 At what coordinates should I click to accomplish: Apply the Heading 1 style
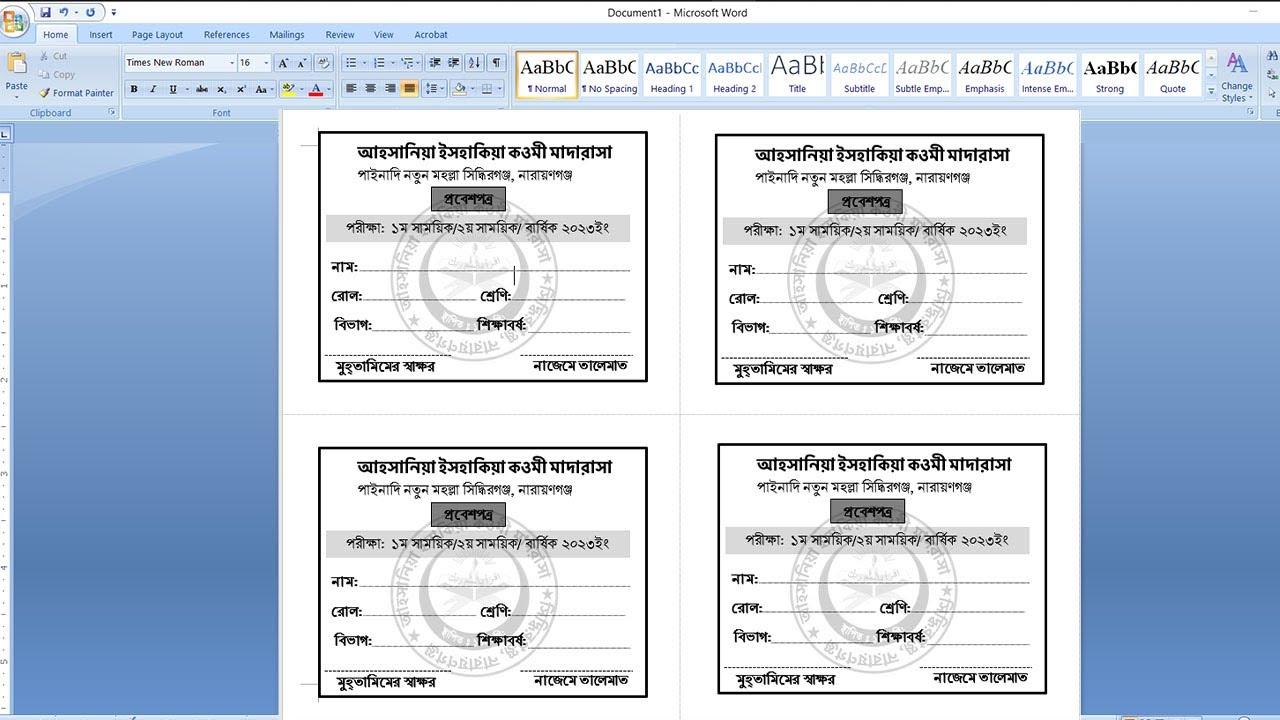(672, 75)
